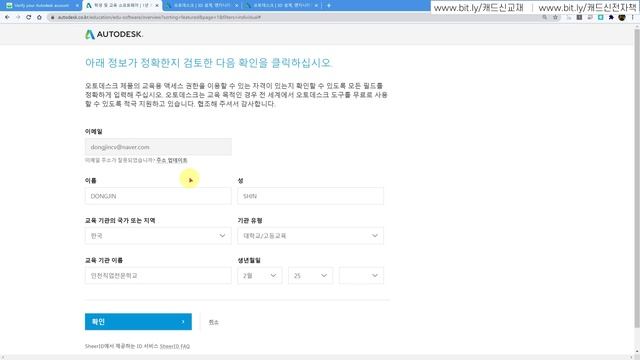640x360 pixels.
Task: Click the 교육 기관 이름 label
Action: pos(104,260)
